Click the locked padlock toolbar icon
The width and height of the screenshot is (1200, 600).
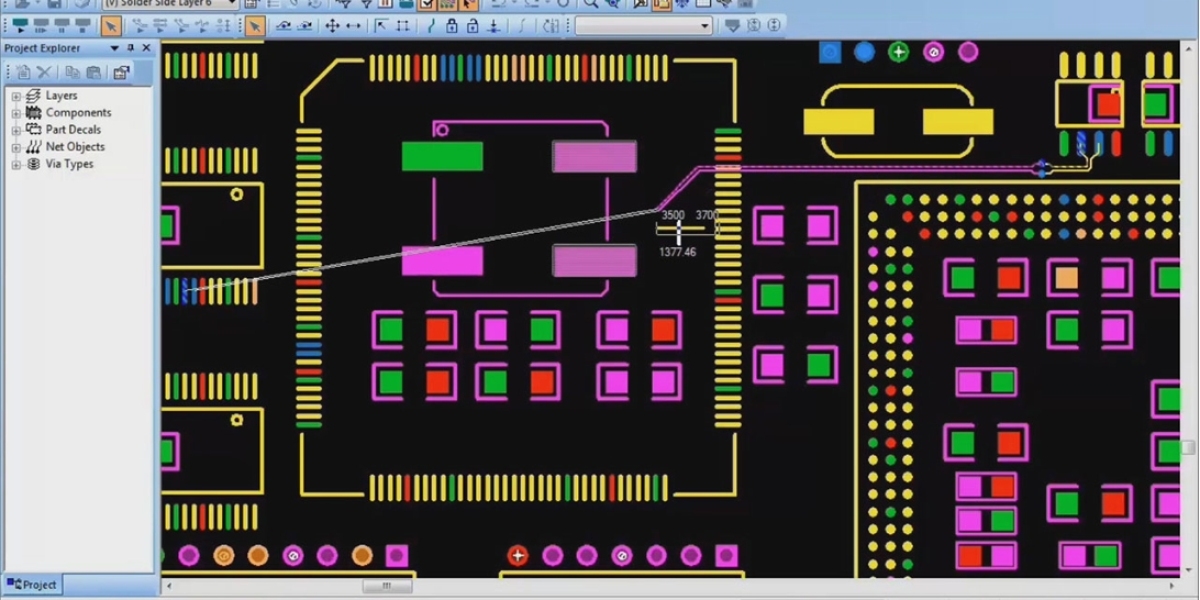(451, 26)
